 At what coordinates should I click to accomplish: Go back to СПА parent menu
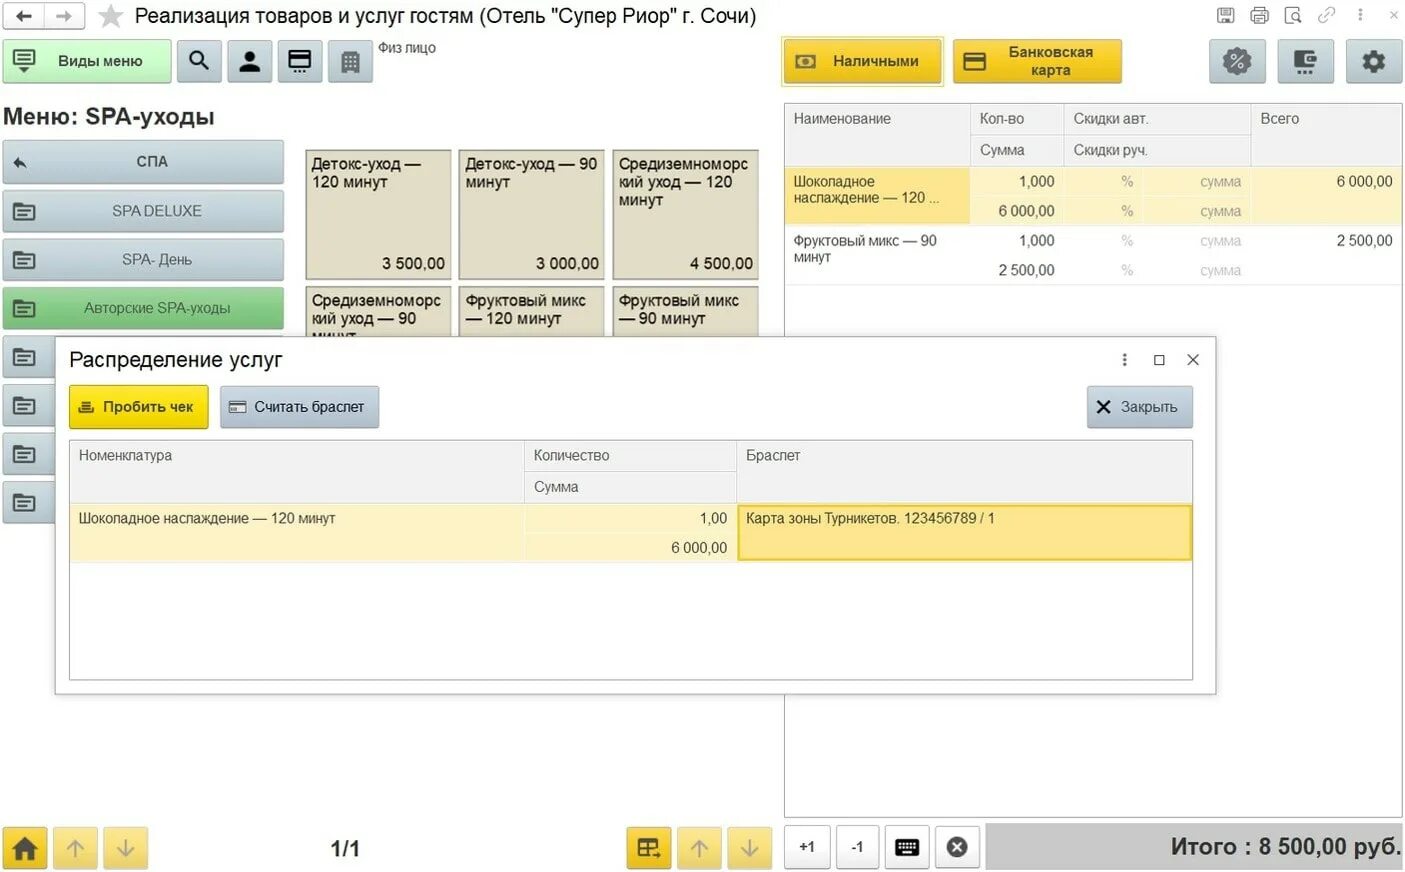143,162
